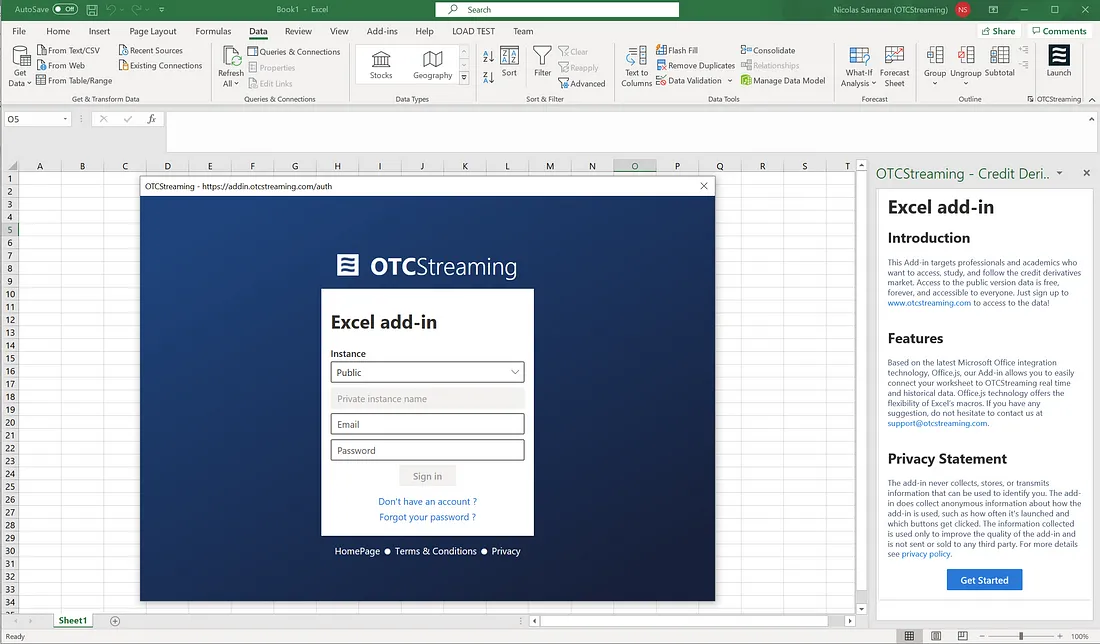Click in the Email field
The width and height of the screenshot is (1100, 644).
point(427,424)
